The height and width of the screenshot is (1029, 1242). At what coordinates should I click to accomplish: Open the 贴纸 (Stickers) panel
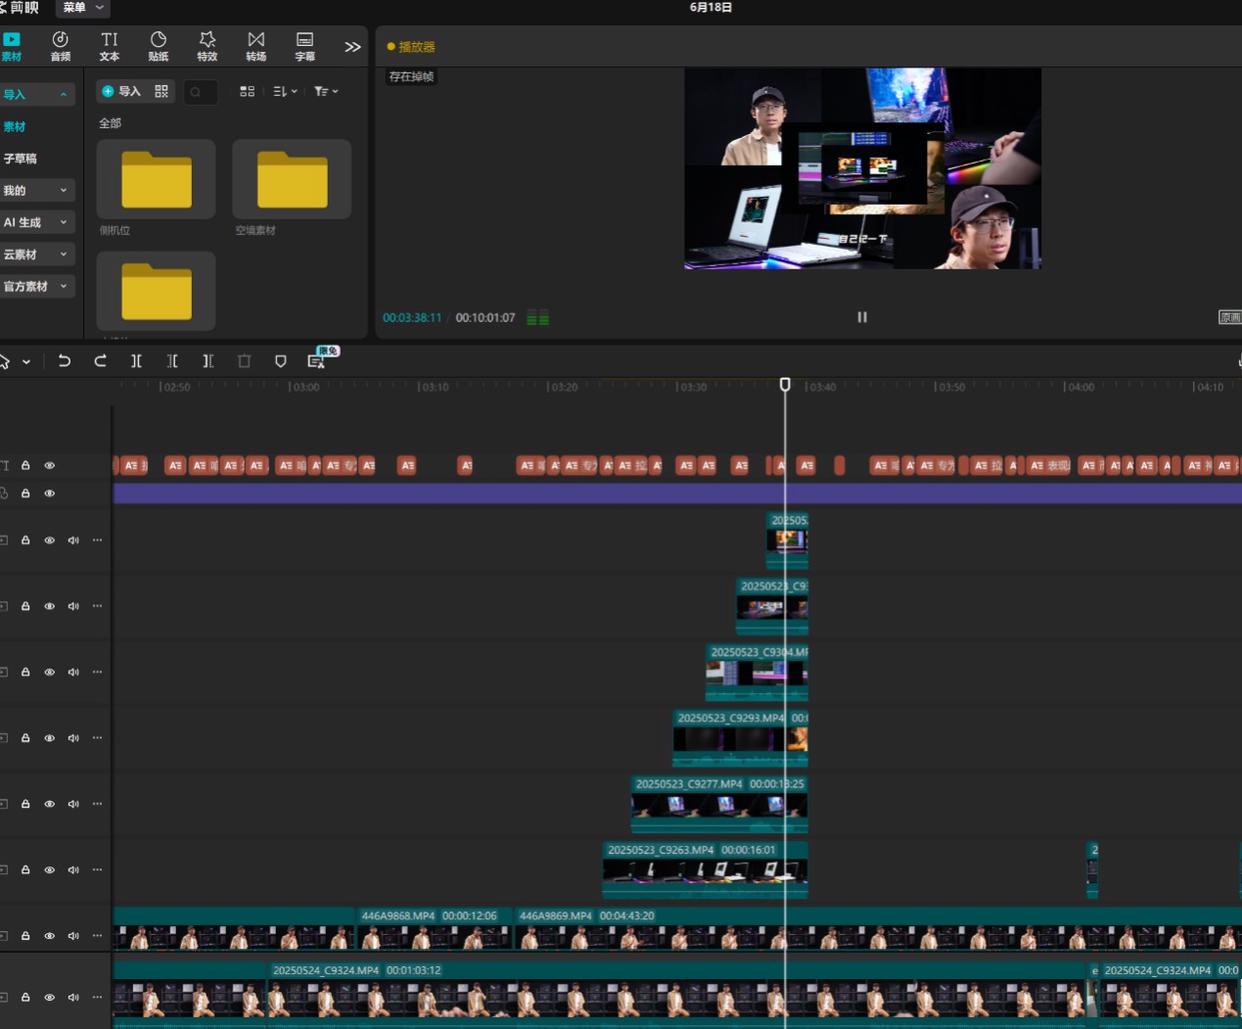click(158, 46)
